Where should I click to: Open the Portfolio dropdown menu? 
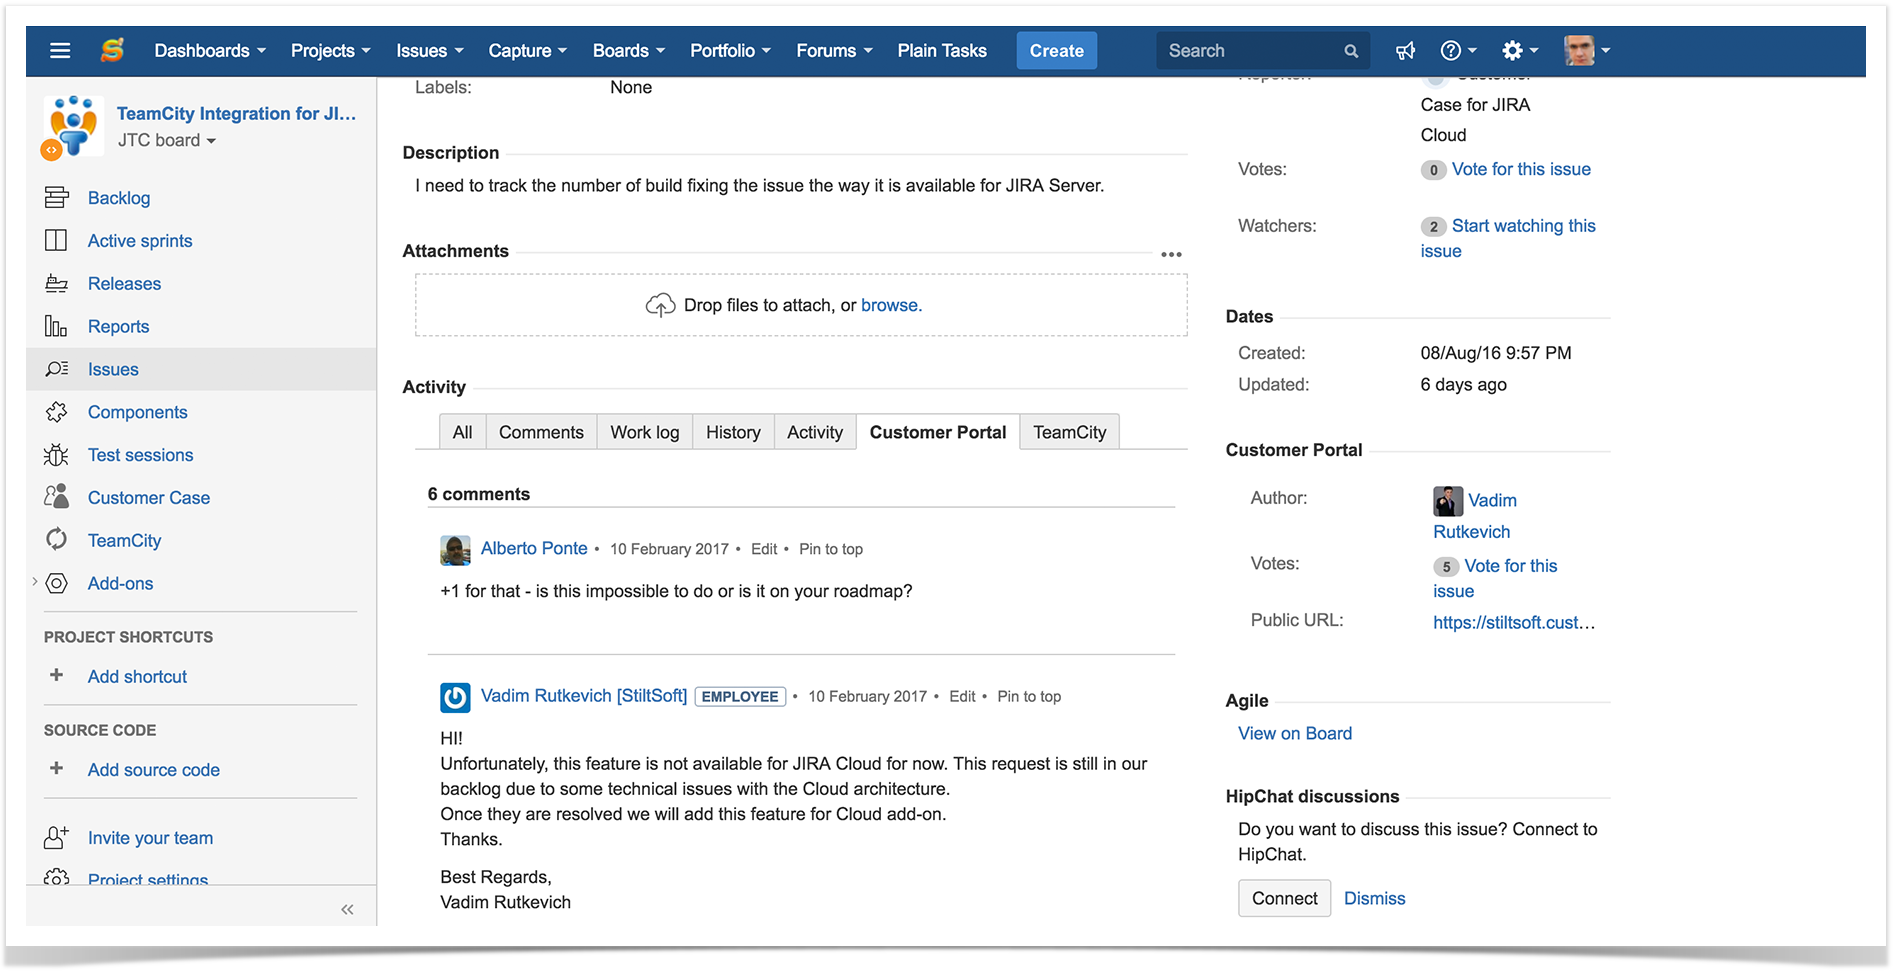(x=730, y=51)
